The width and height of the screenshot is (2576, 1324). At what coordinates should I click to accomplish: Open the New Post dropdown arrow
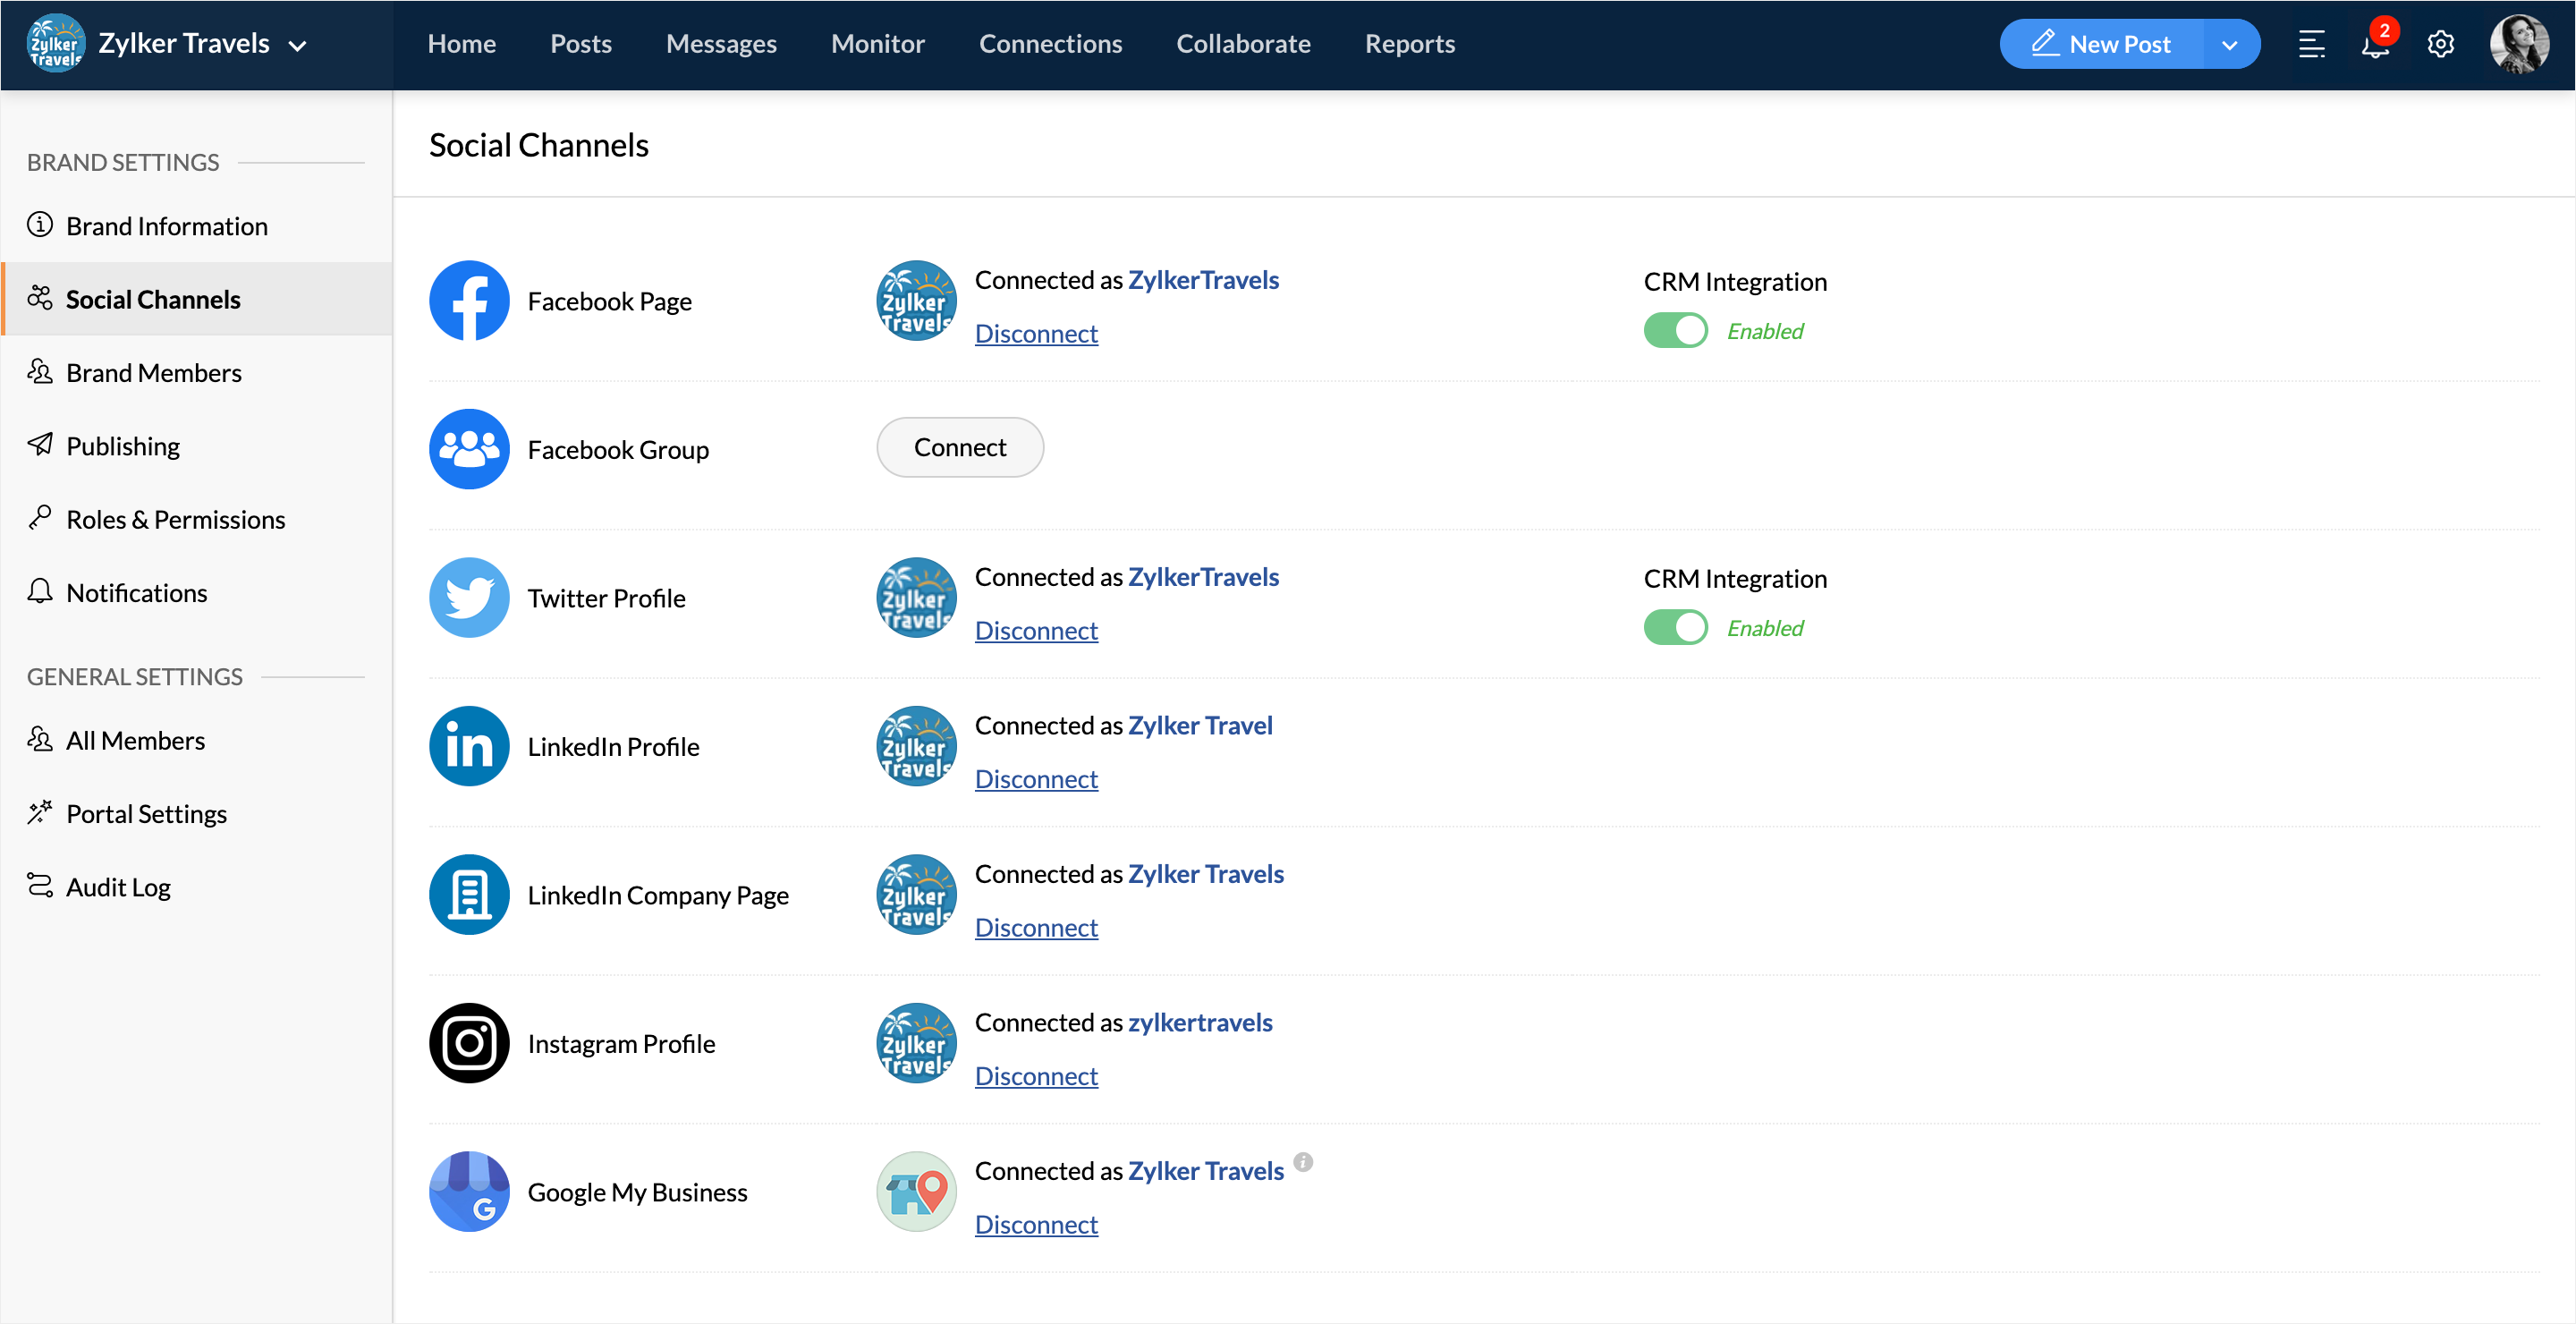click(x=2229, y=45)
